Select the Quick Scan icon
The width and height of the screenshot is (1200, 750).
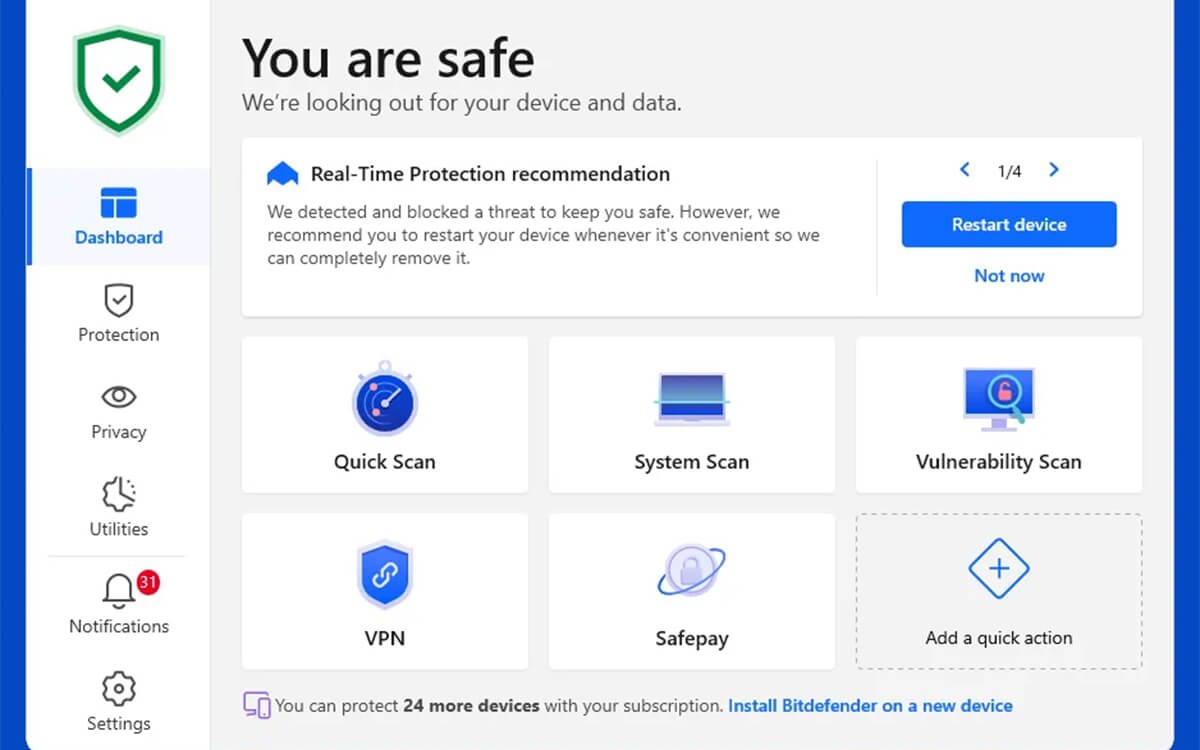(385, 398)
